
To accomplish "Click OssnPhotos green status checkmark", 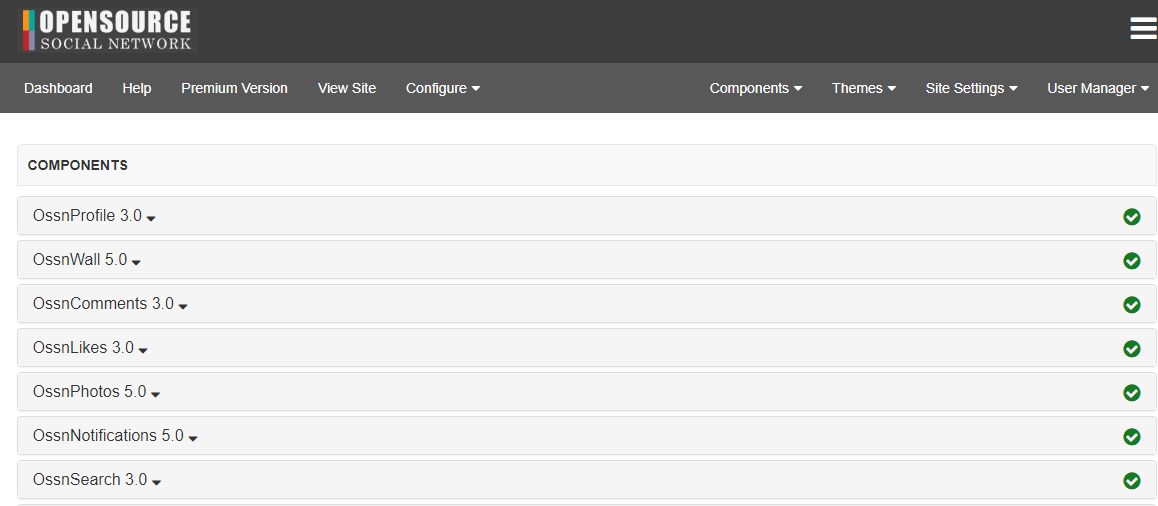I will tap(1131, 393).
